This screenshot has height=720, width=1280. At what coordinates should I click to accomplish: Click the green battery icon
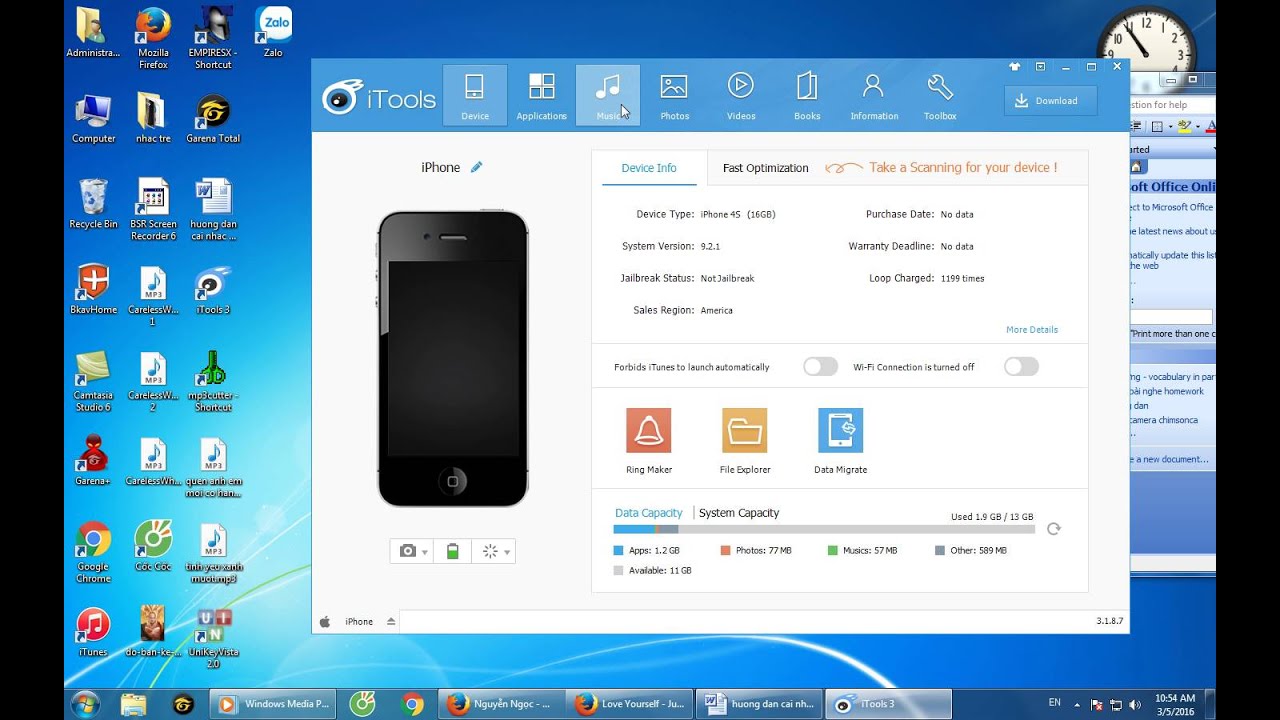(x=453, y=551)
